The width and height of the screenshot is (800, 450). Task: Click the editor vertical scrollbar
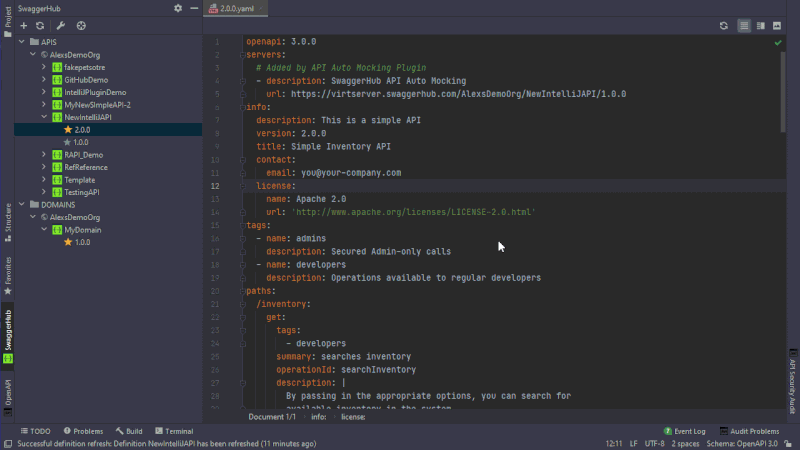pos(783,92)
